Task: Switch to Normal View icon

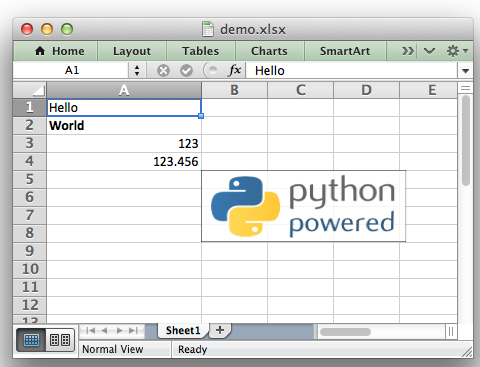Action: pyautogui.click(x=31, y=340)
